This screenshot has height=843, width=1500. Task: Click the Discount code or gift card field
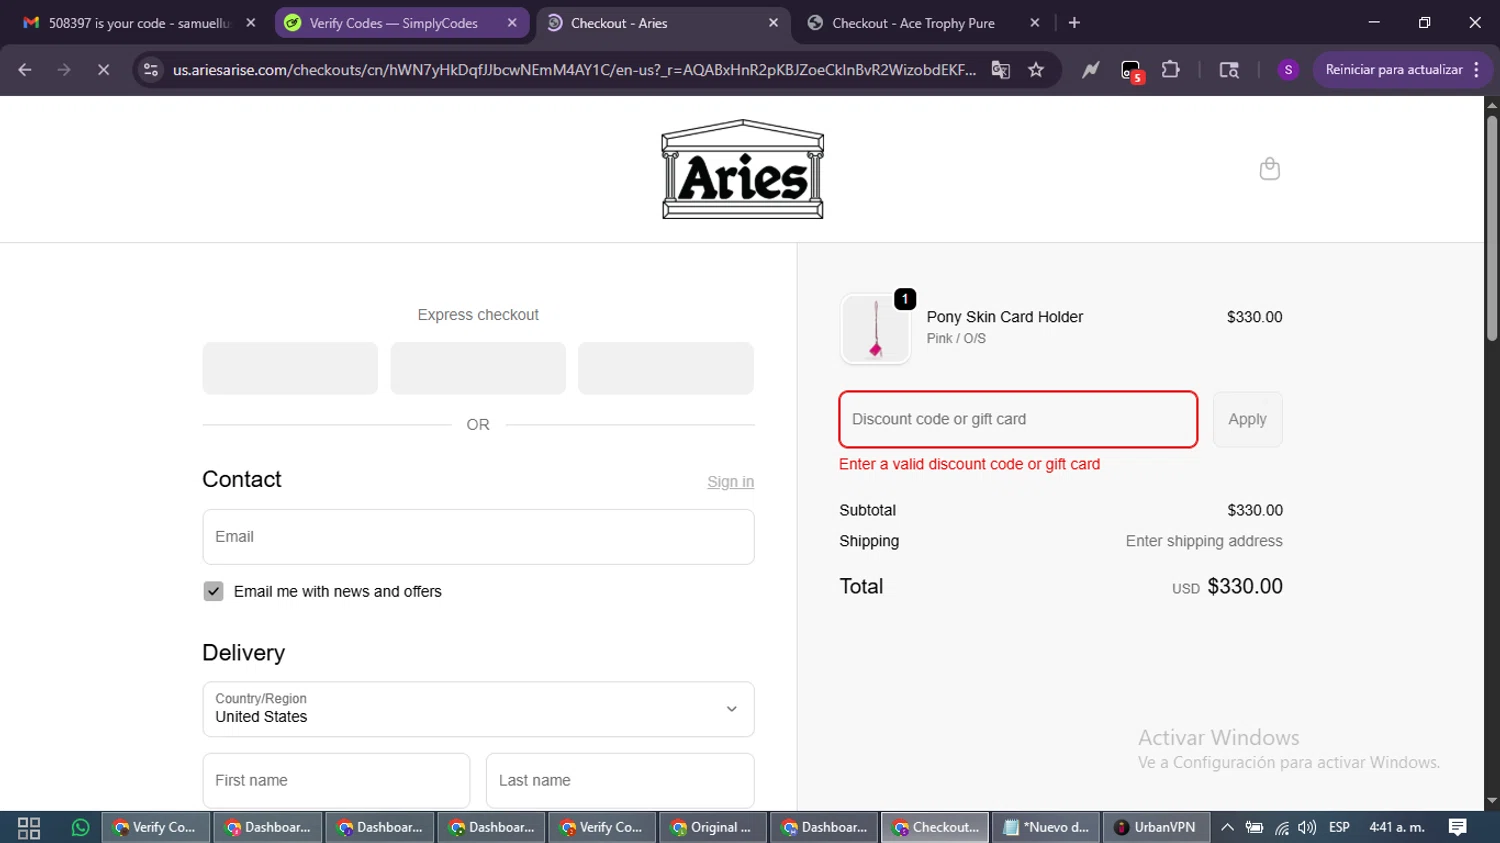pos(1018,419)
